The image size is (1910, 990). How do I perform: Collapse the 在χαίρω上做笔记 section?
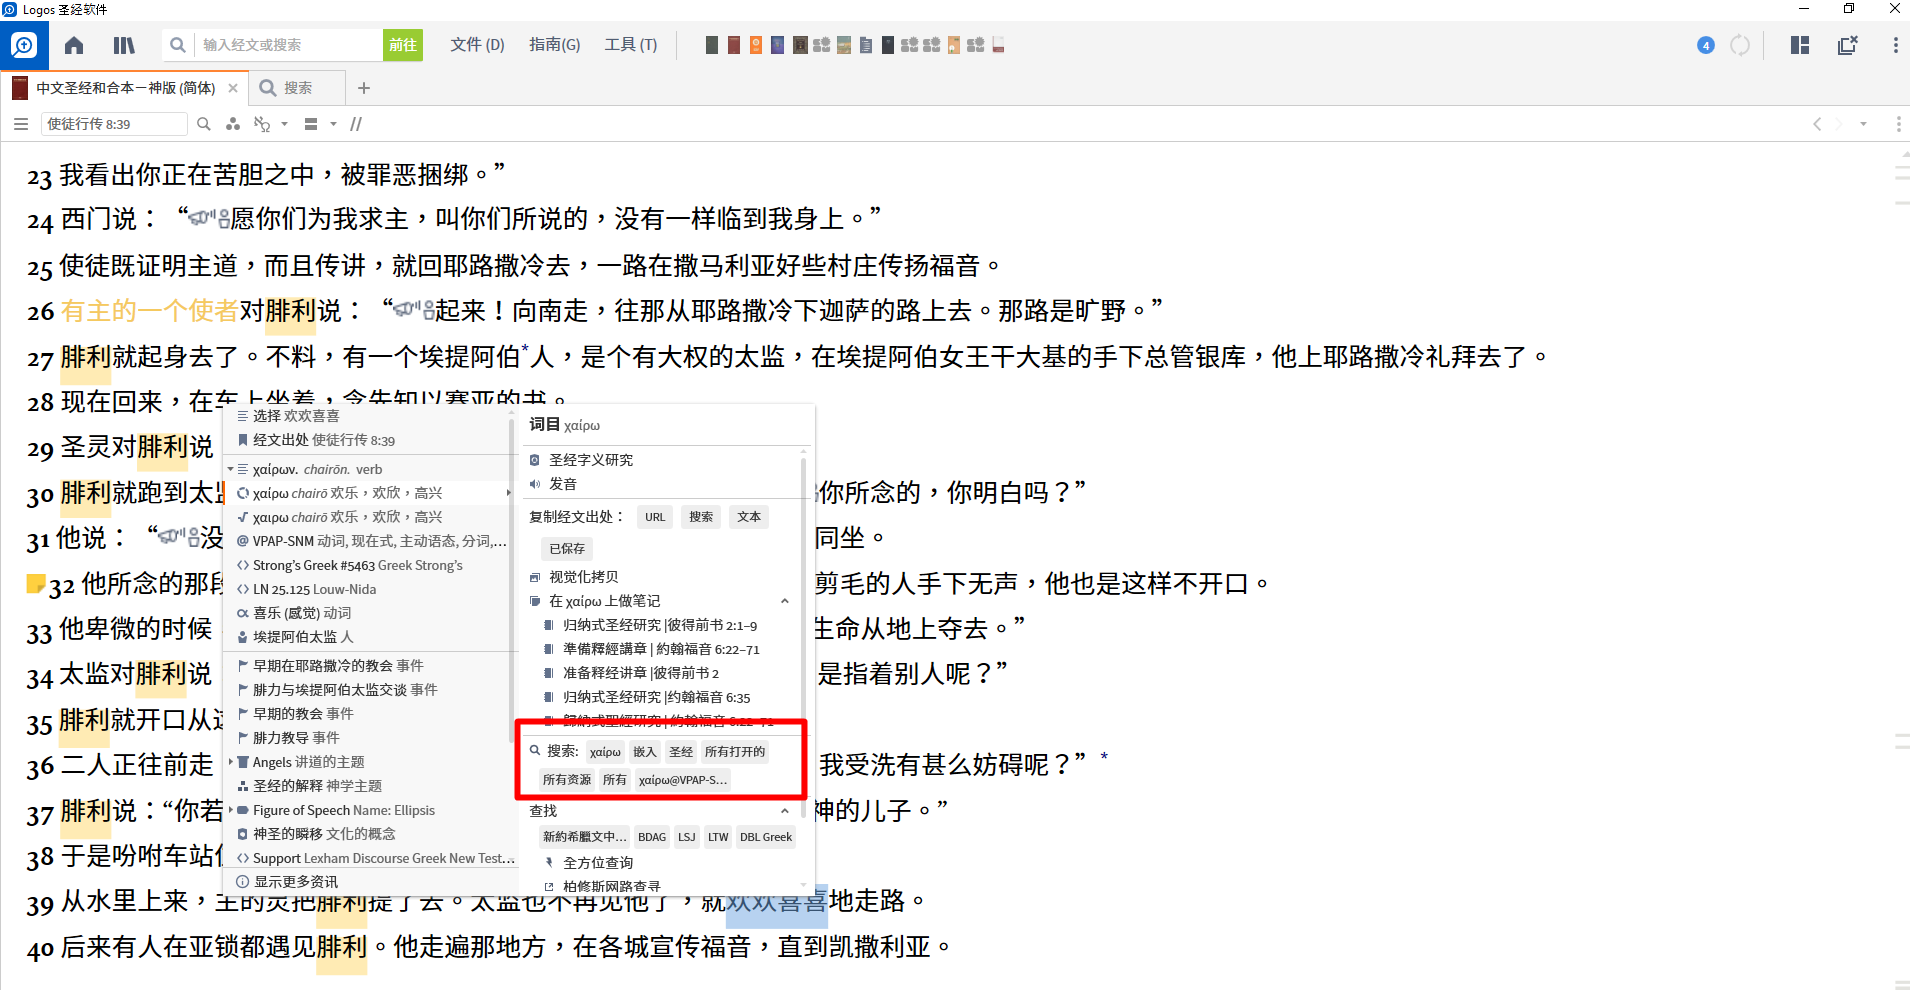click(x=785, y=601)
